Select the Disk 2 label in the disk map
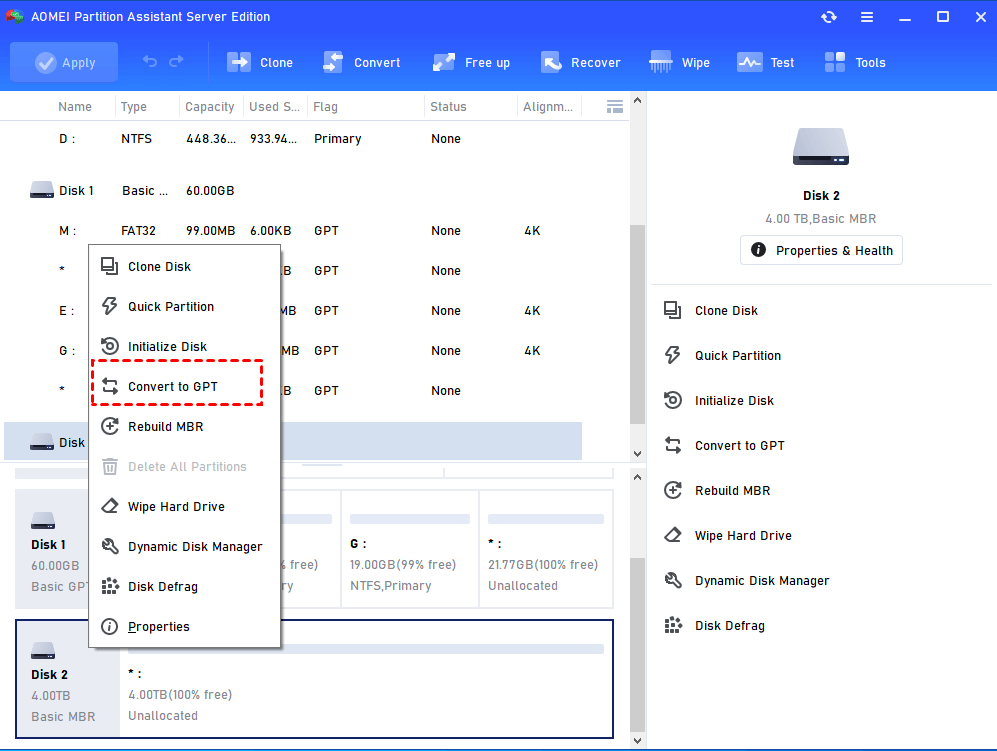This screenshot has height=751, width=997. (50, 675)
